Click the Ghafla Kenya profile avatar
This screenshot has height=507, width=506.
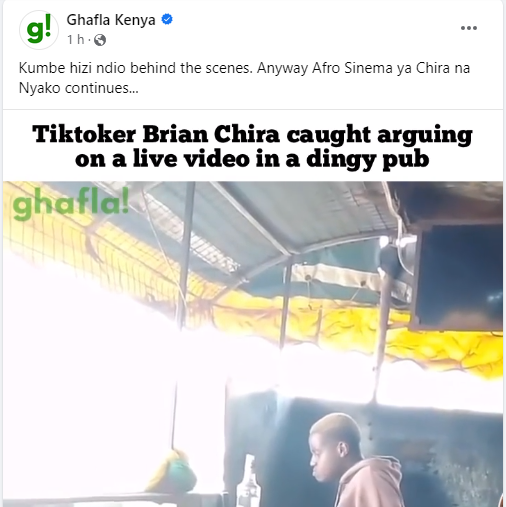(39, 30)
